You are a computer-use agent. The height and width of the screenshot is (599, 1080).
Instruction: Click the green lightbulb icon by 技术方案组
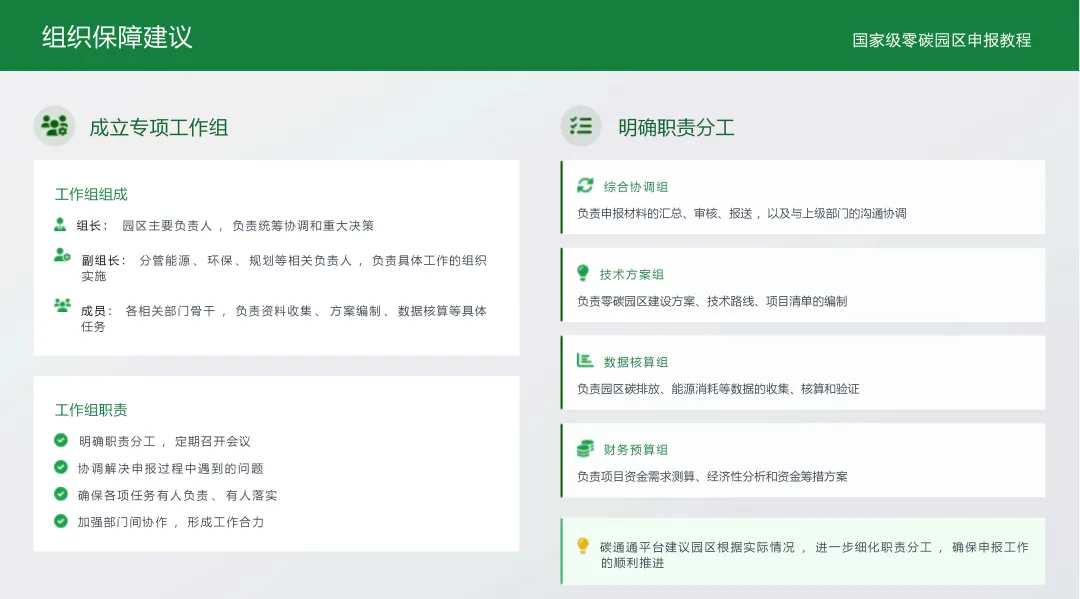click(x=583, y=273)
